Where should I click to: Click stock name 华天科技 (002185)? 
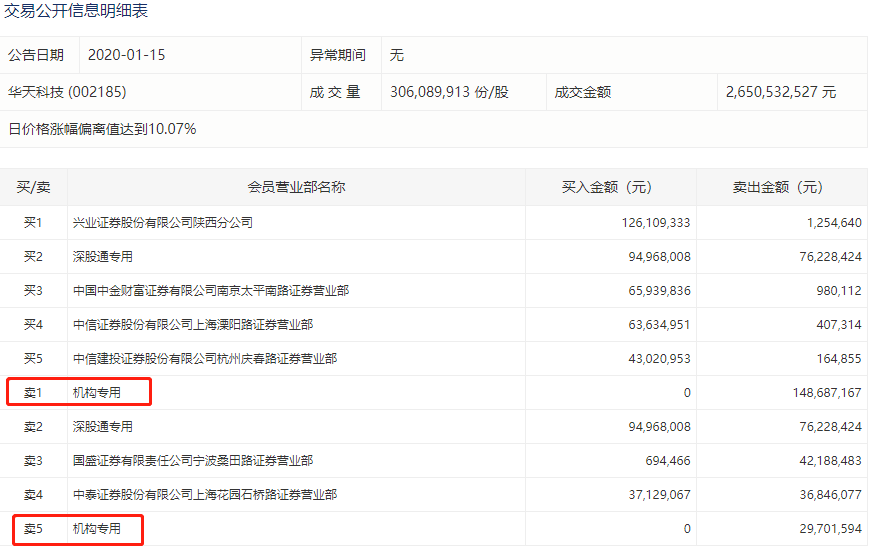(x=67, y=92)
